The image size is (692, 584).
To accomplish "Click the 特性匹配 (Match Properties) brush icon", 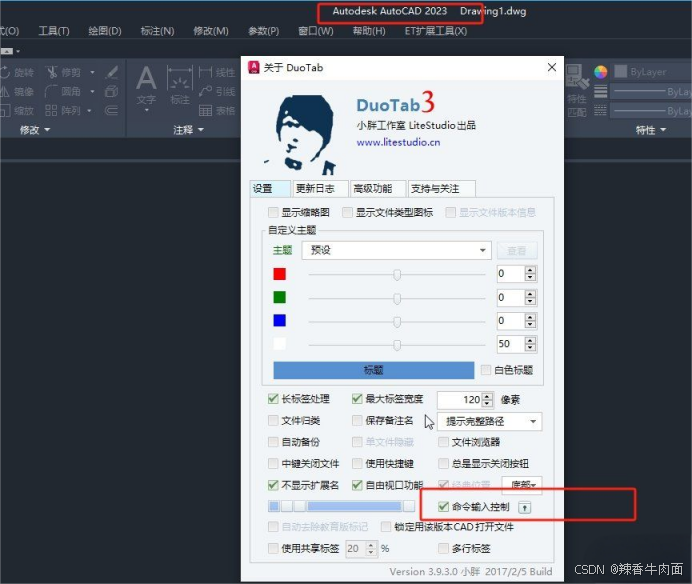I will click(x=577, y=90).
